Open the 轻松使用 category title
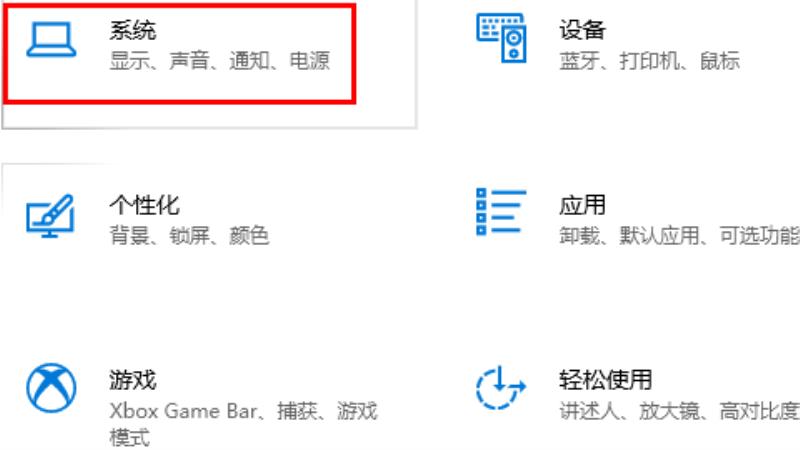800x450 pixels. click(606, 380)
